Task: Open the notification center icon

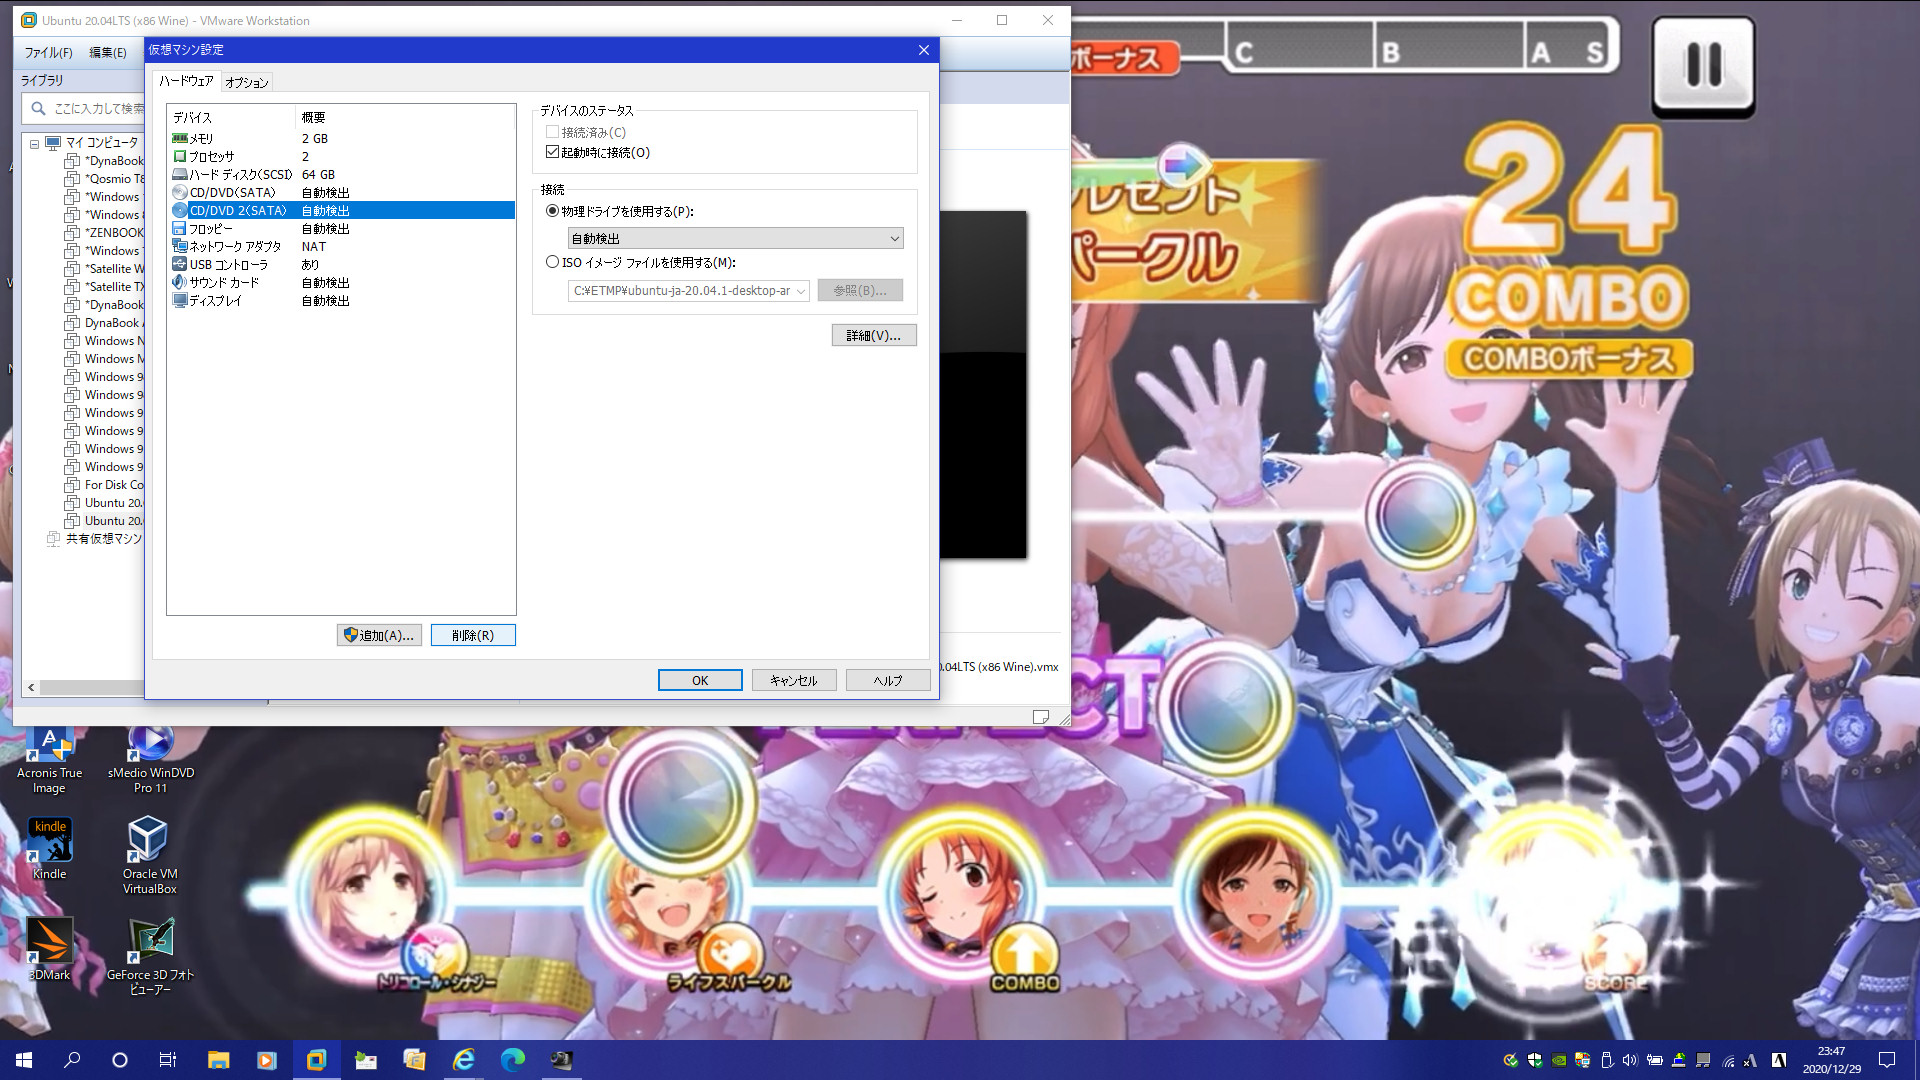Action: click(x=1887, y=1060)
